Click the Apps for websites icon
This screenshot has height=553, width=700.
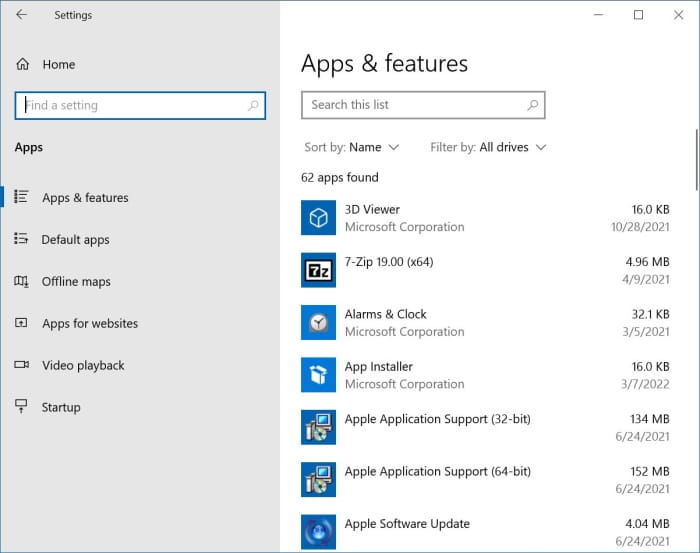point(21,322)
